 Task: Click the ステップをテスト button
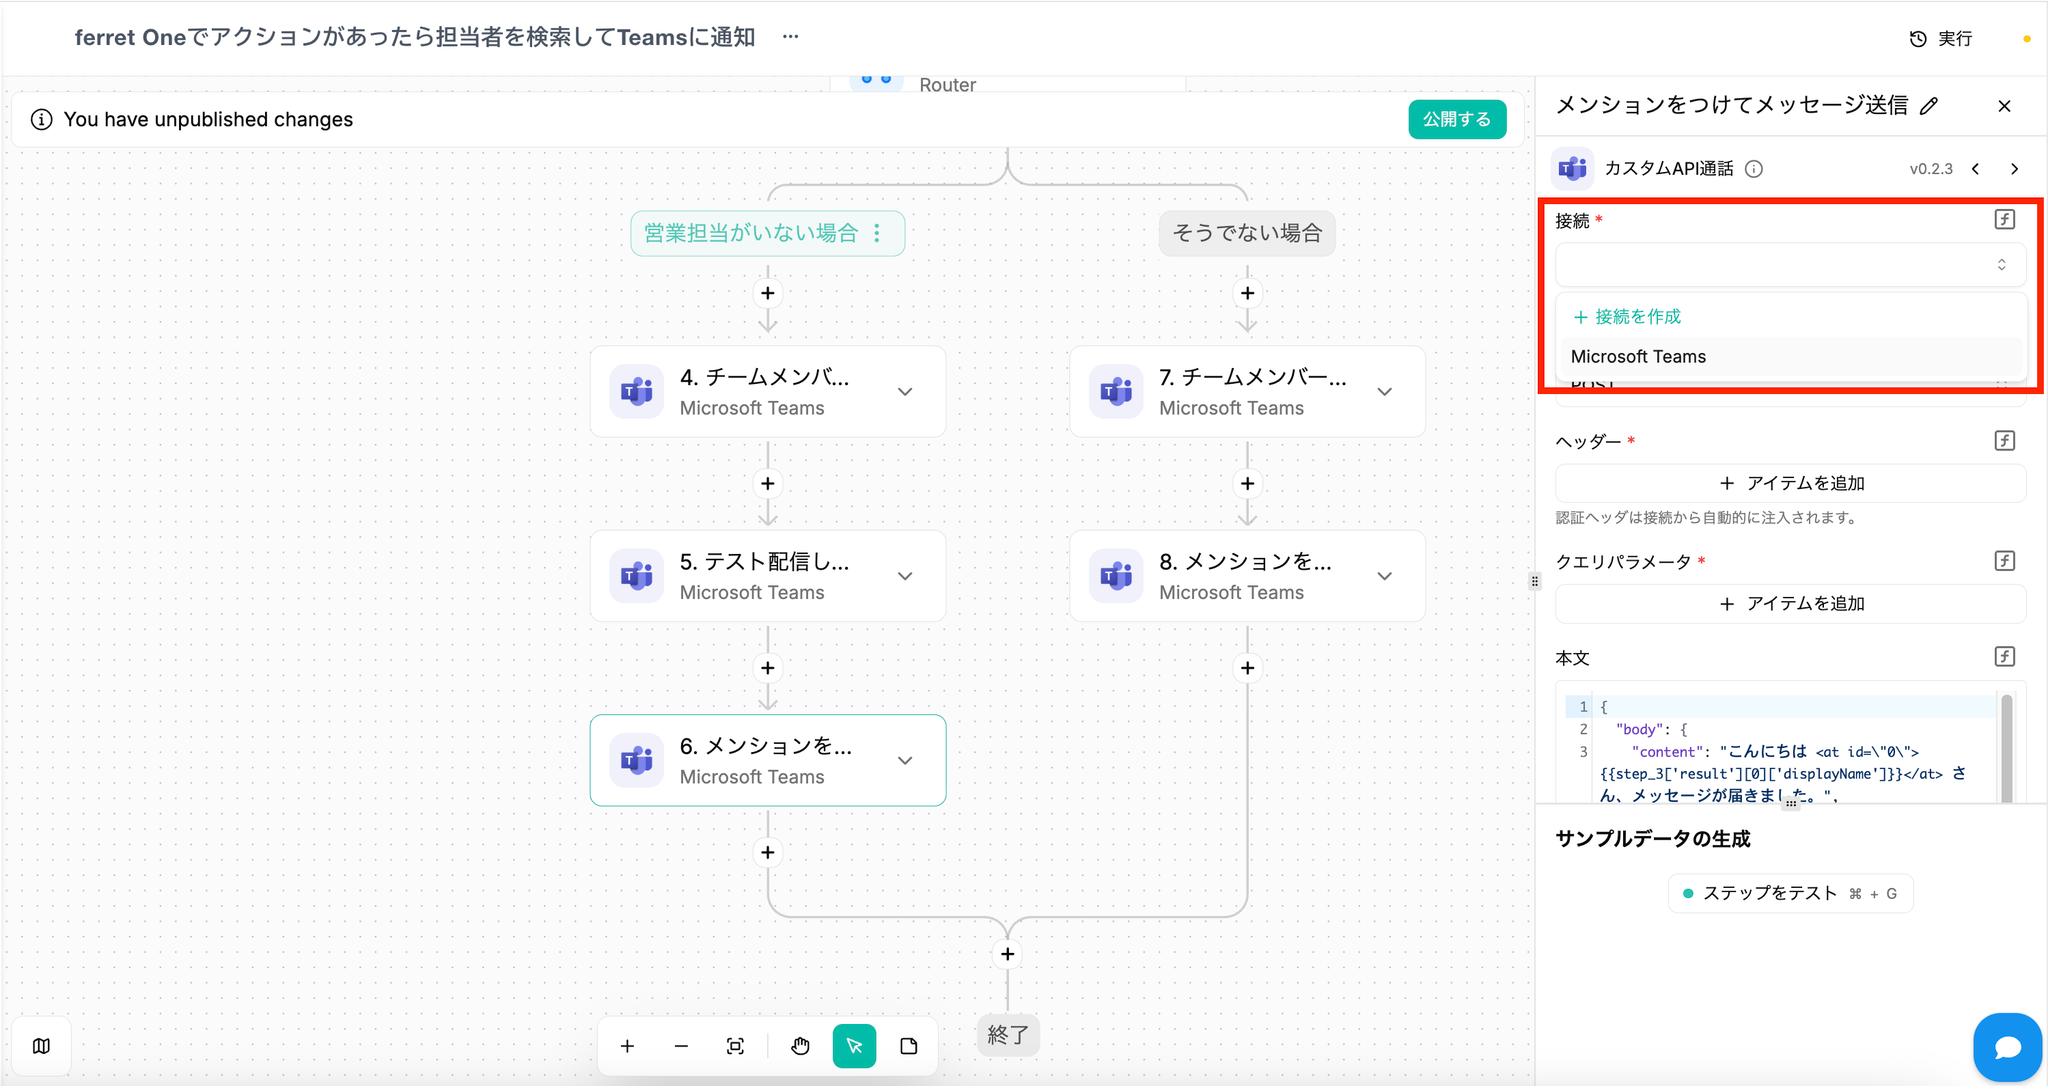(1789, 893)
